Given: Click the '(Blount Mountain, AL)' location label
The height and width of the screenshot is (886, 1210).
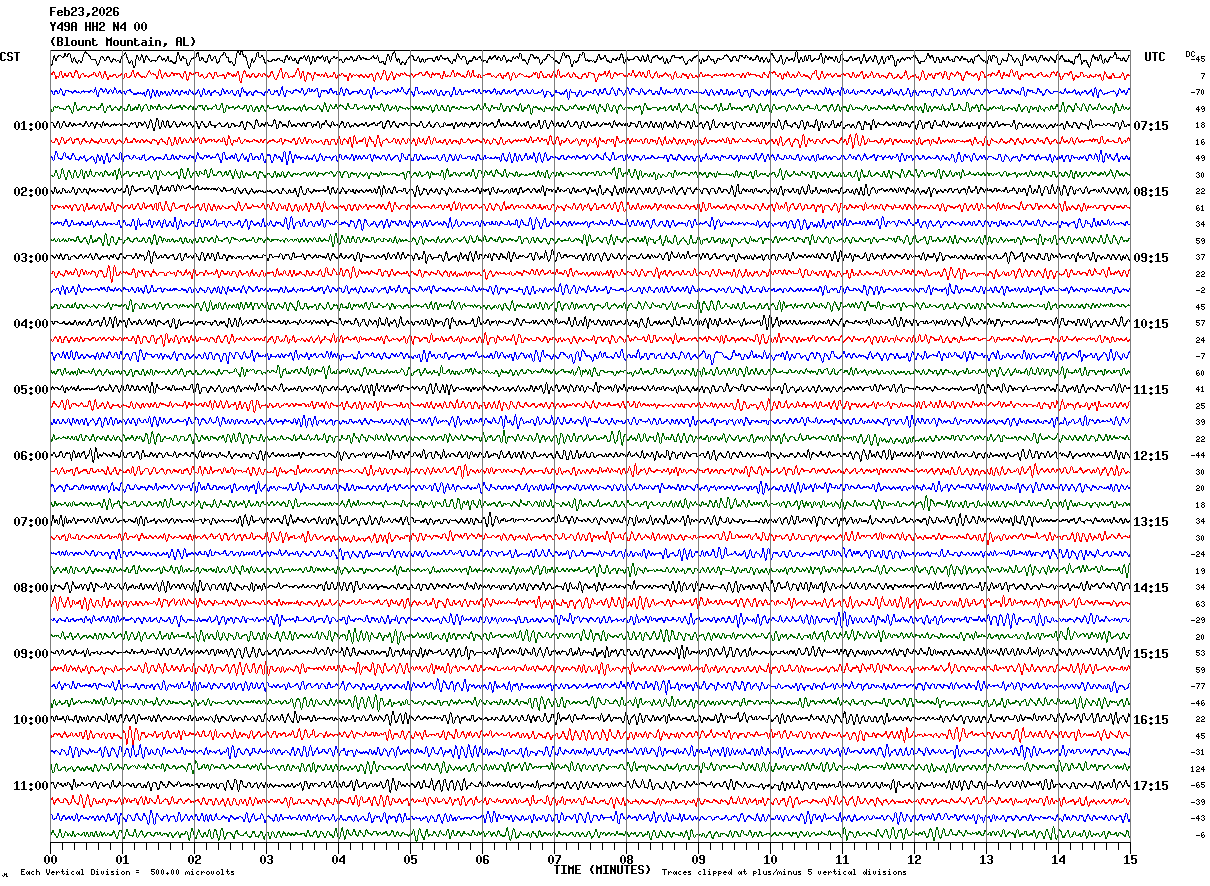Looking at the screenshot, I should pyautogui.click(x=123, y=42).
